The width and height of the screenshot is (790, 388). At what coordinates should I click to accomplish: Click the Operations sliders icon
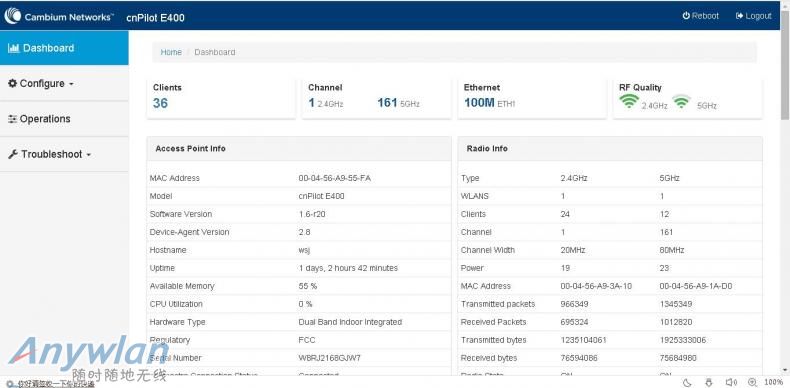click(x=13, y=119)
